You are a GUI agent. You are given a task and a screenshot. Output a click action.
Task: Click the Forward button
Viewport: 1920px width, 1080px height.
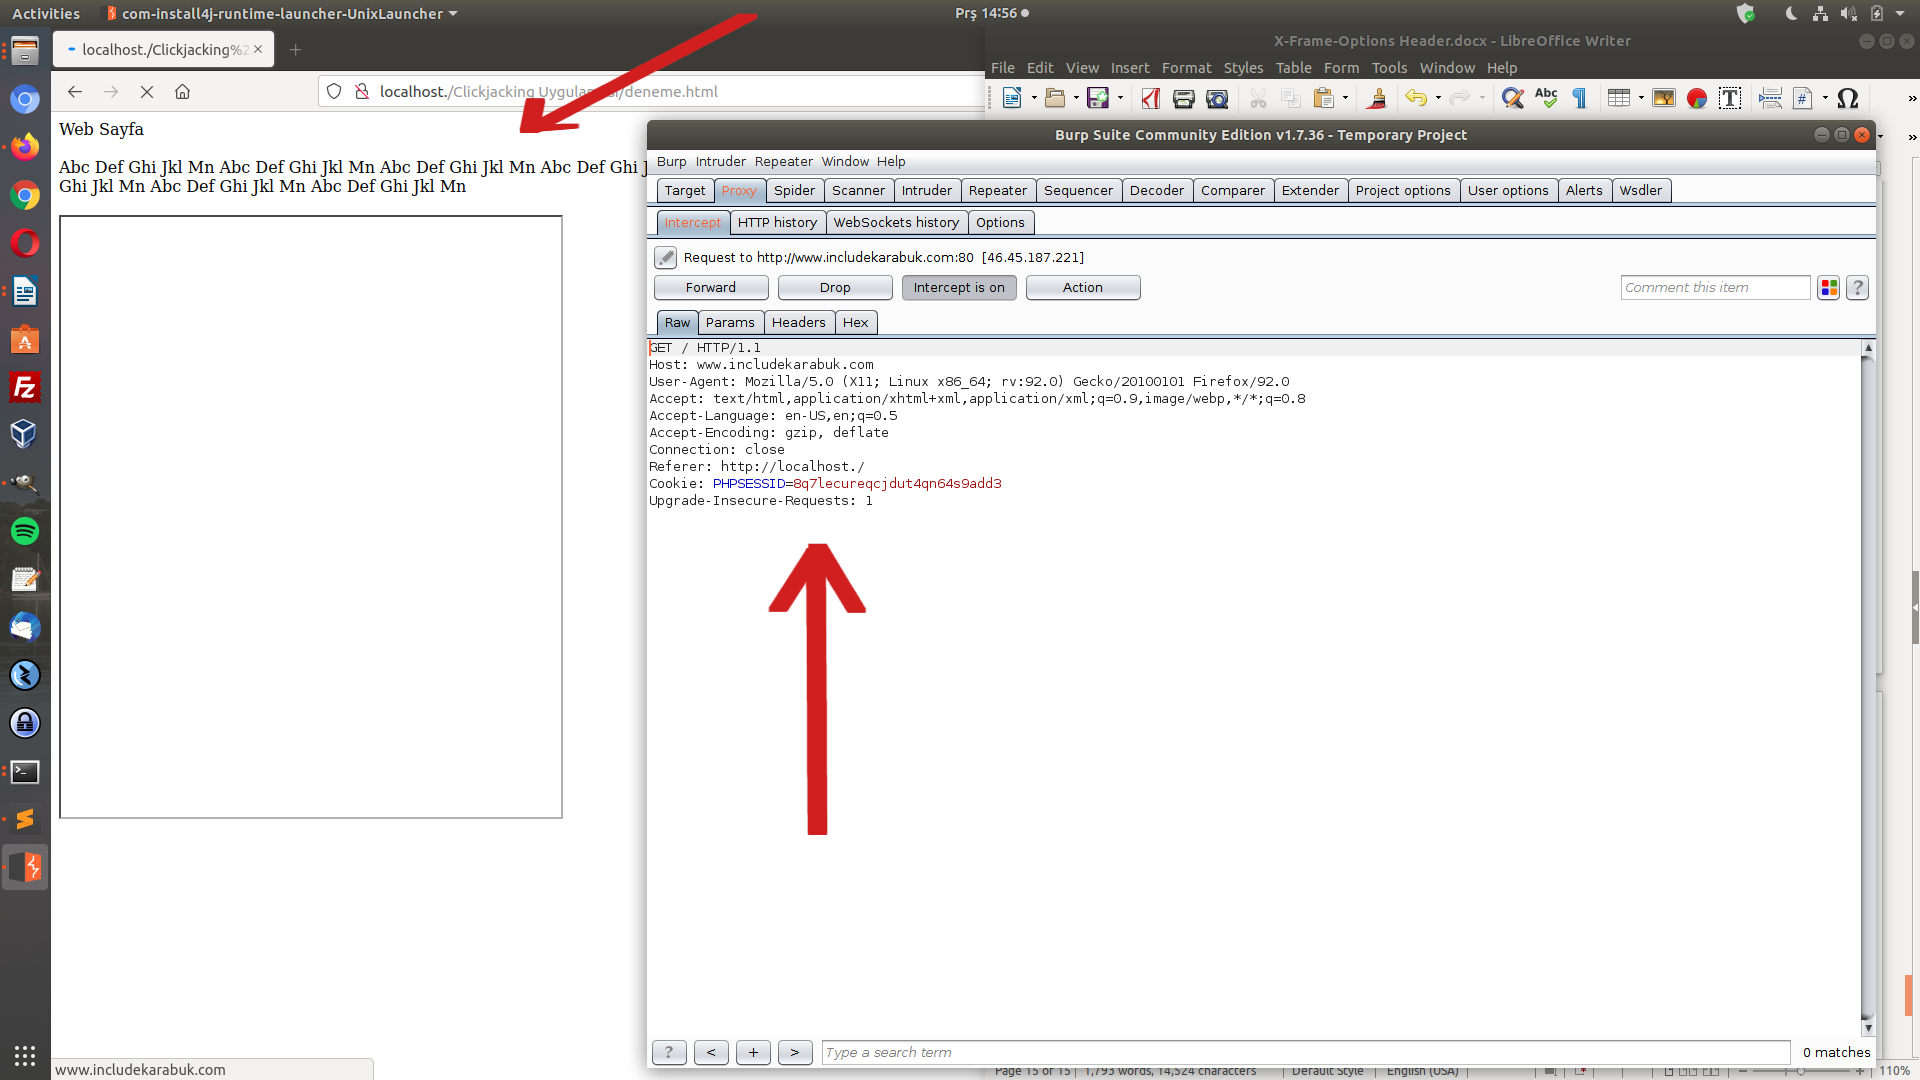(711, 288)
